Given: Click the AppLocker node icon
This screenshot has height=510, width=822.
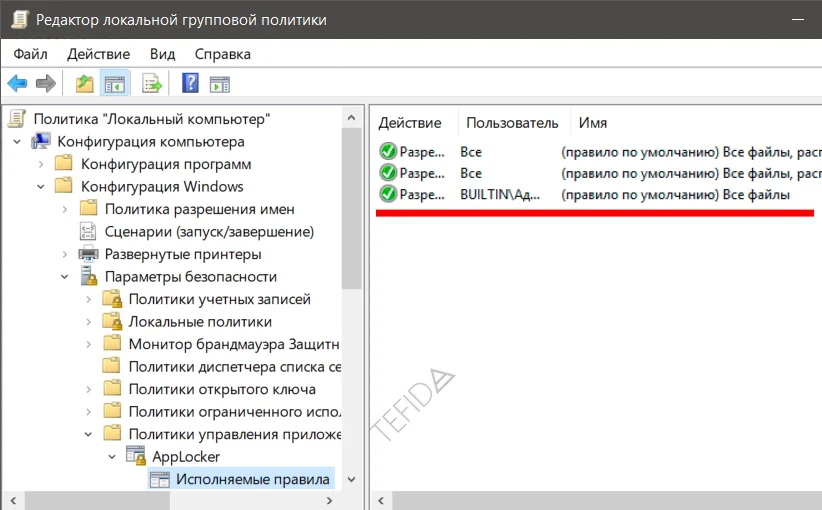Looking at the screenshot, I should point(136,457).
